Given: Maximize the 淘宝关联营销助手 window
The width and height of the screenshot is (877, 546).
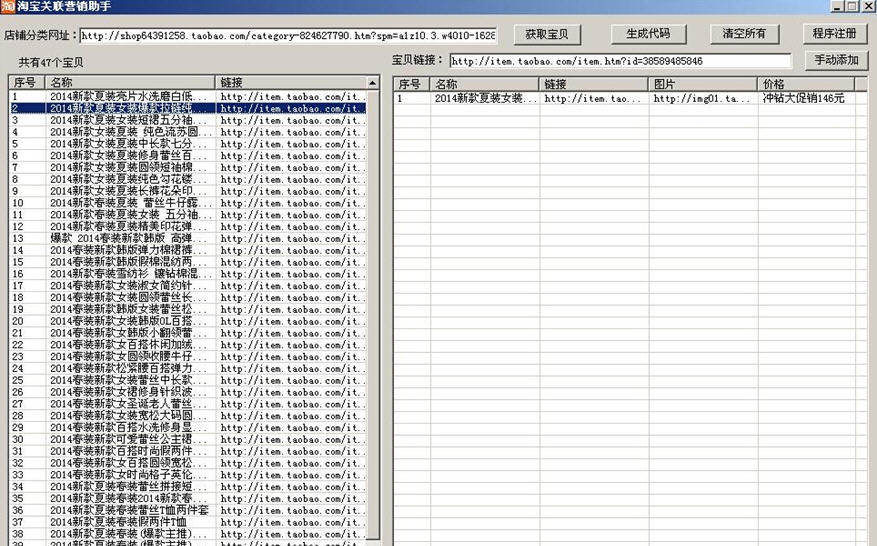Looking at the screenshot, I should point(851,6).
